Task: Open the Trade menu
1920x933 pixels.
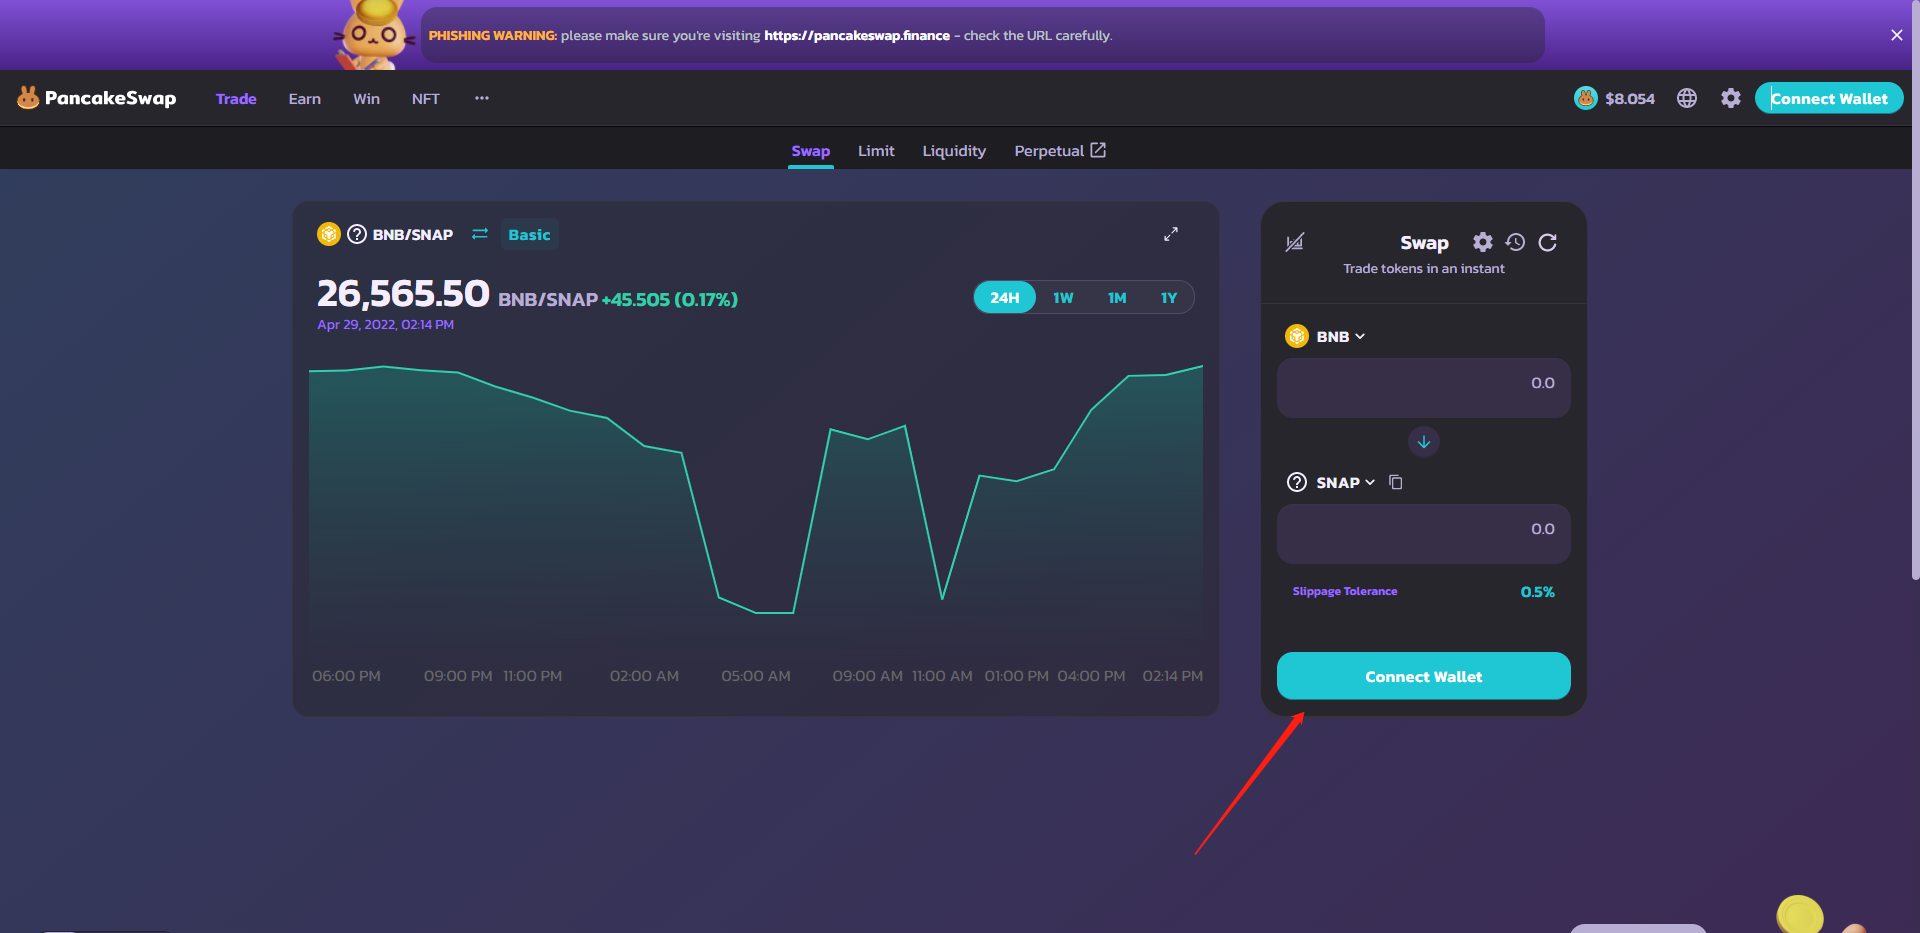Action: pyautogui.click(x=236, y=98)
